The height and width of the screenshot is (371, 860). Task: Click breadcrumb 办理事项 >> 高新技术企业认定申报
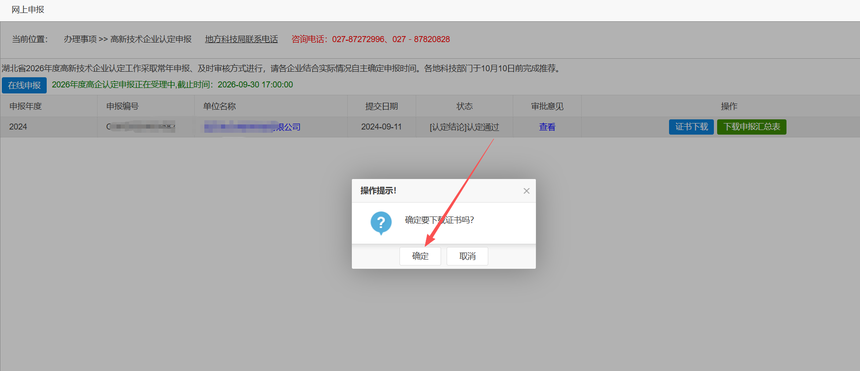point(127,39)
